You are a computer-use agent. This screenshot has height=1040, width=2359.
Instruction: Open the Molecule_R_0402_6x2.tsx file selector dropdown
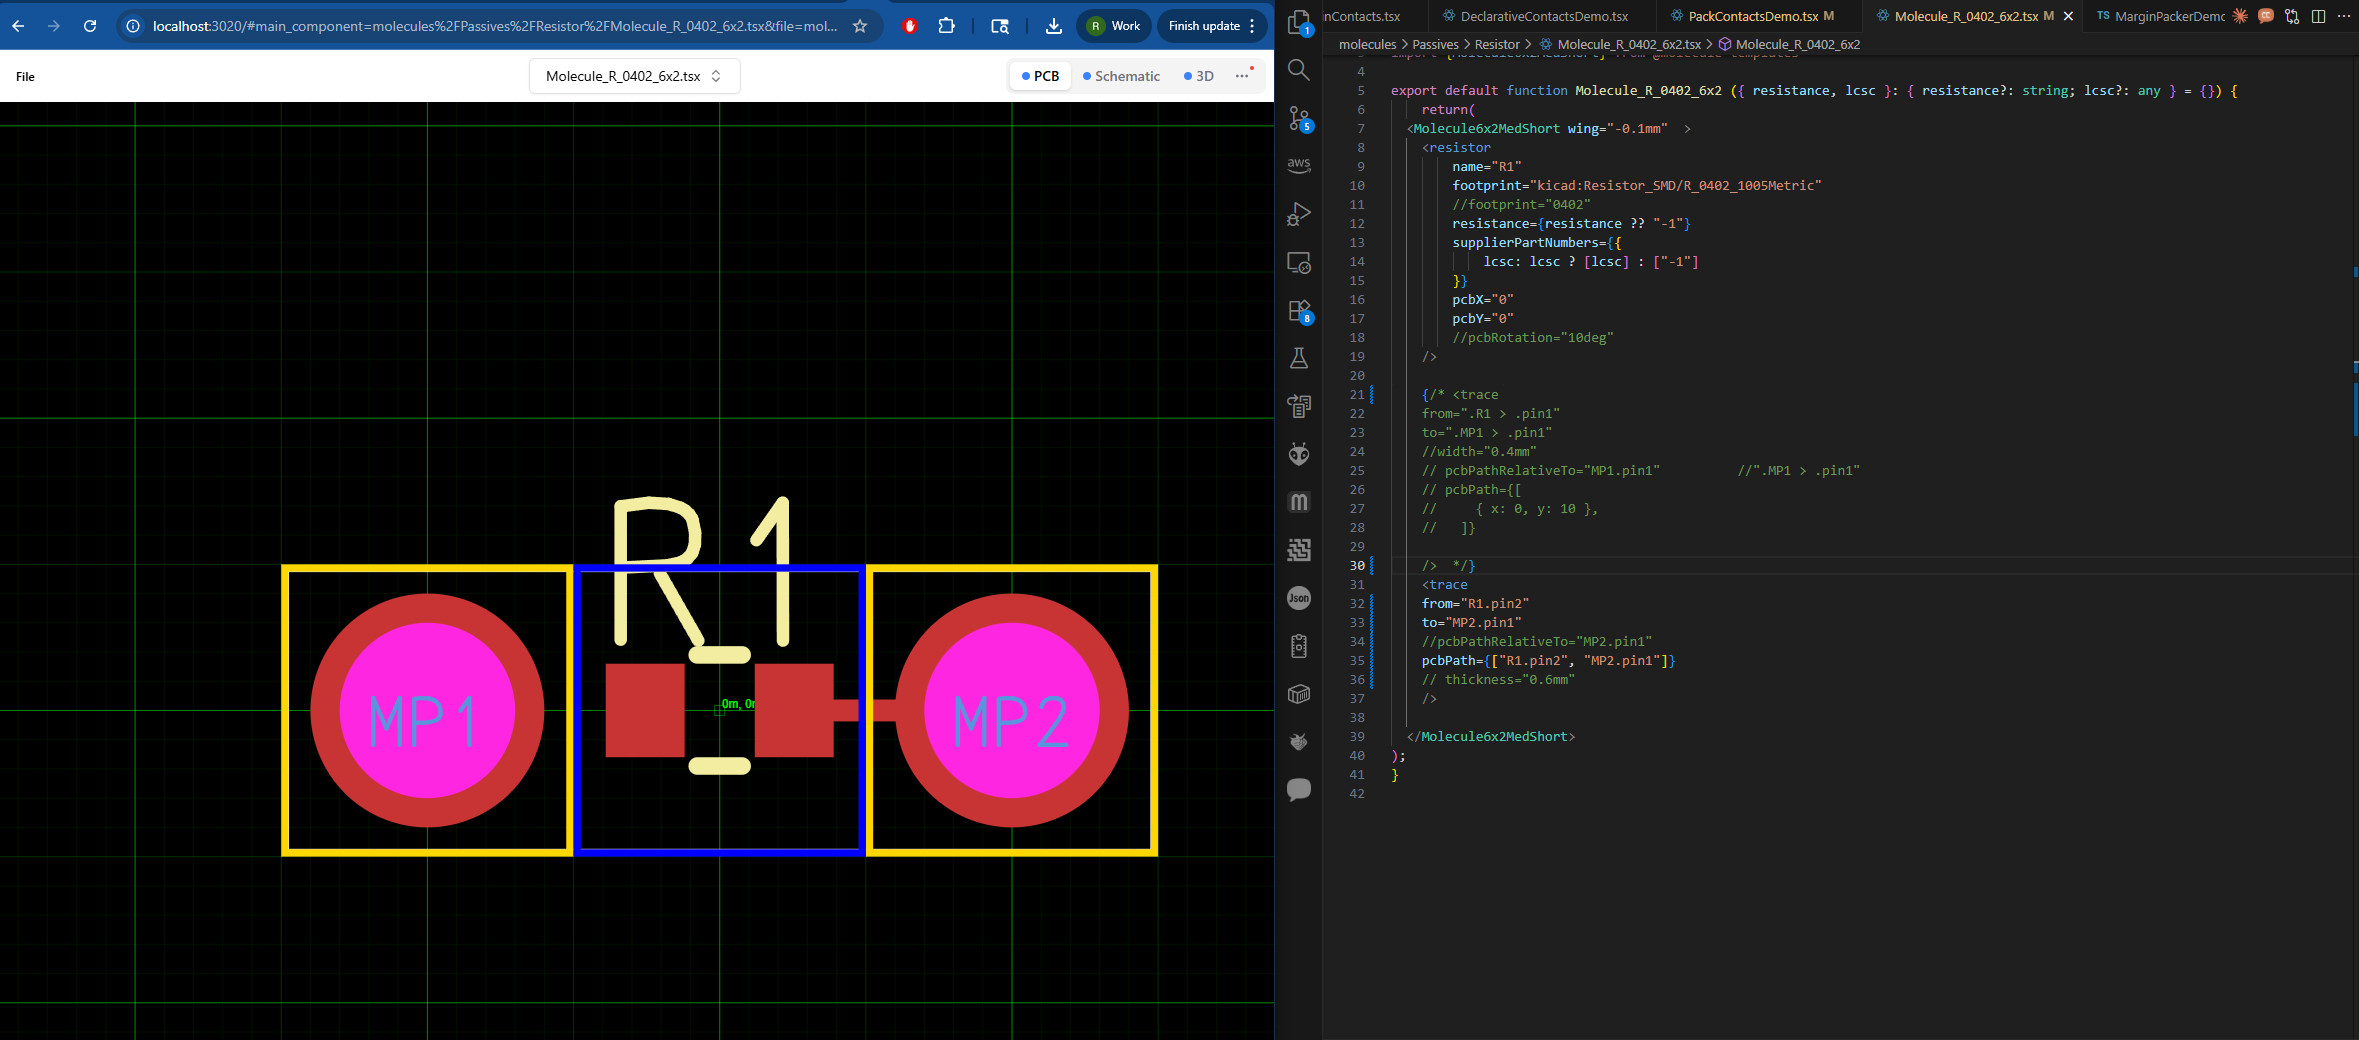point(634,76)
